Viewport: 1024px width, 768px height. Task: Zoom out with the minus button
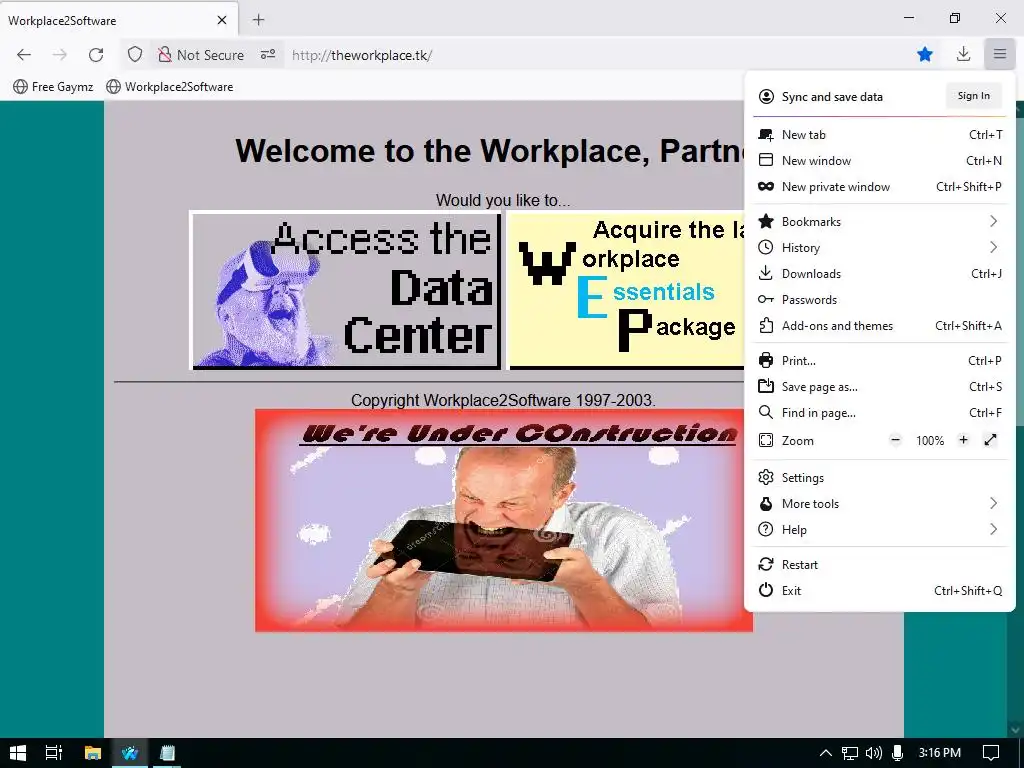(895, 440)
